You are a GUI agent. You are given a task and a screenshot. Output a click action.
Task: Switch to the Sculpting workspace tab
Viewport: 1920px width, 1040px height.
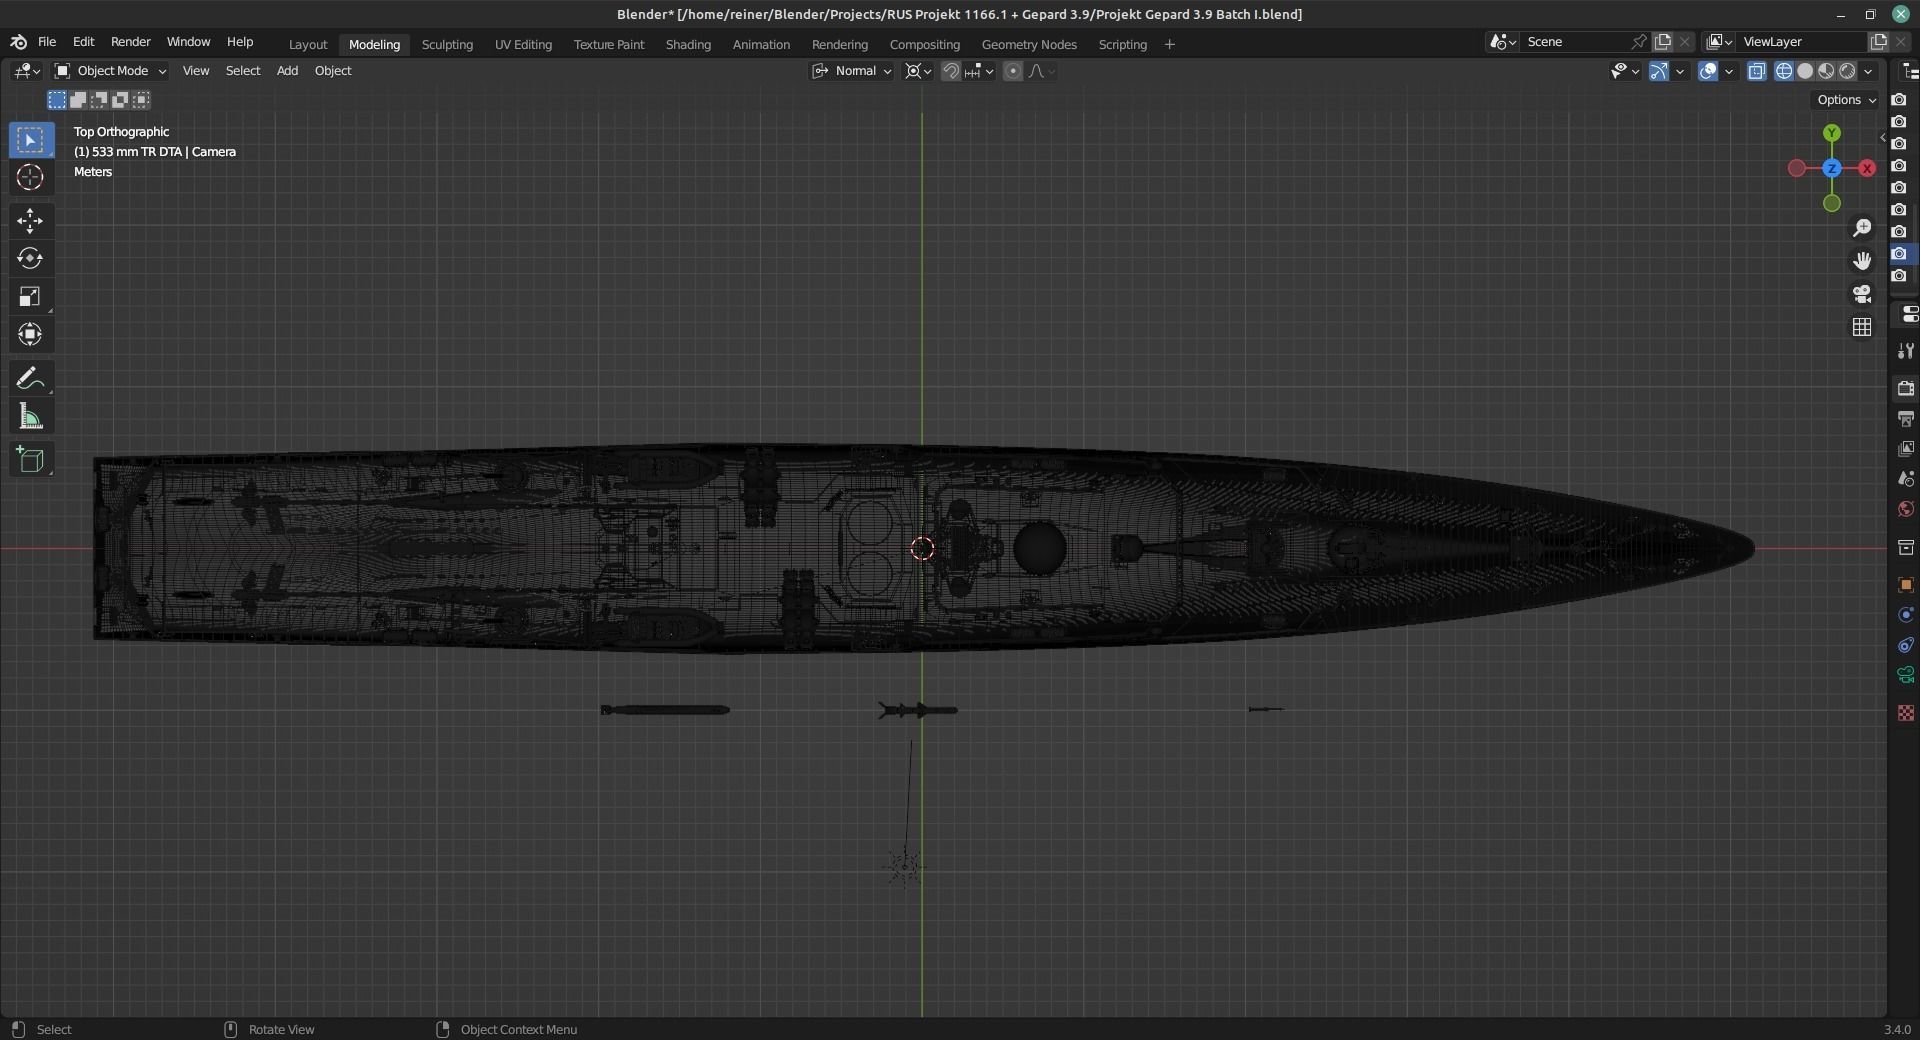tap(447, 45)
